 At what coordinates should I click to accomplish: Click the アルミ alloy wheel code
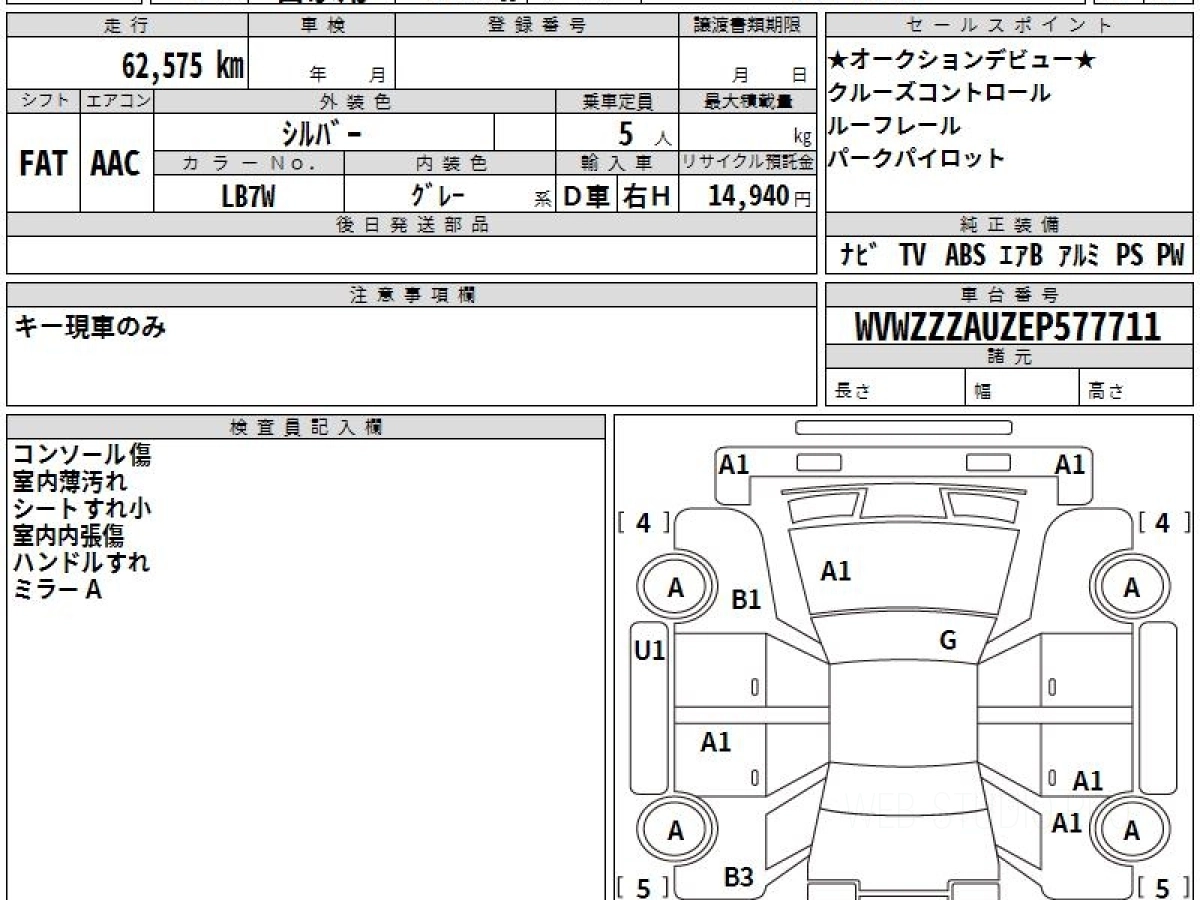tap(1080, 255)
